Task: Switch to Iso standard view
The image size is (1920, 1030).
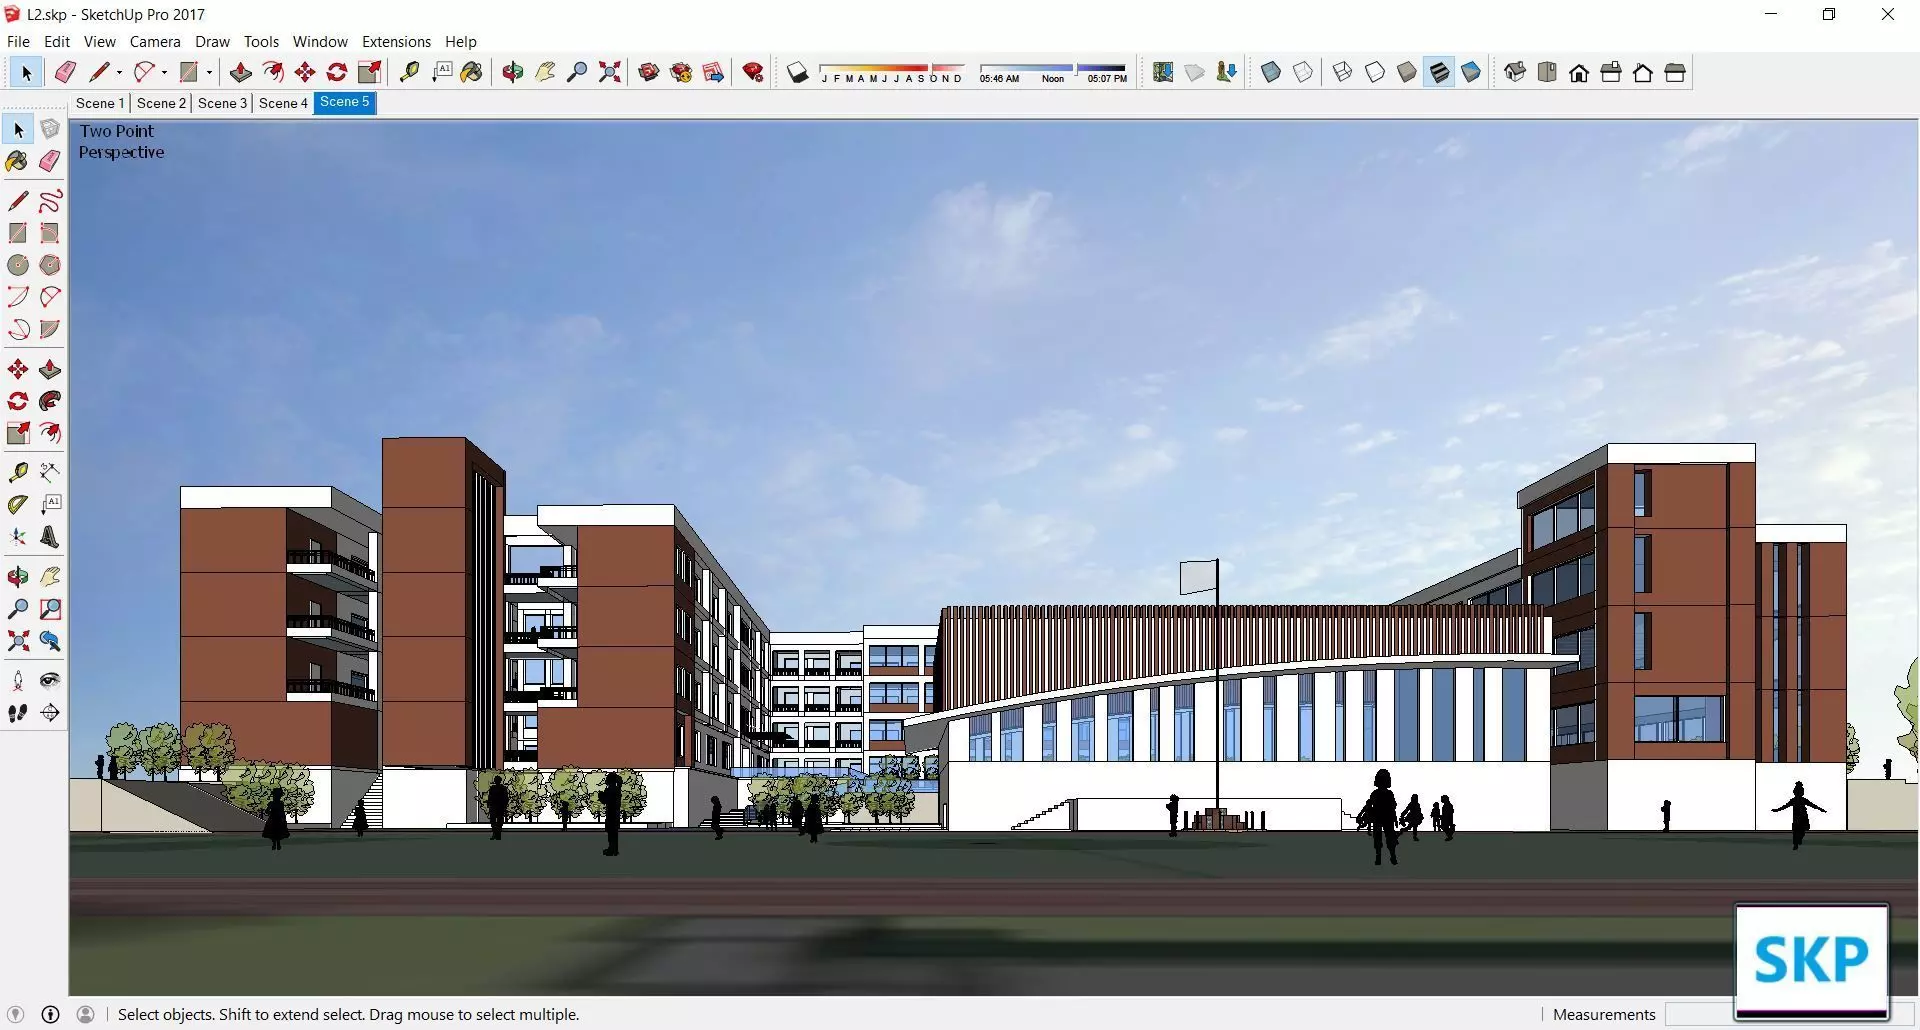Action: 1515,72
